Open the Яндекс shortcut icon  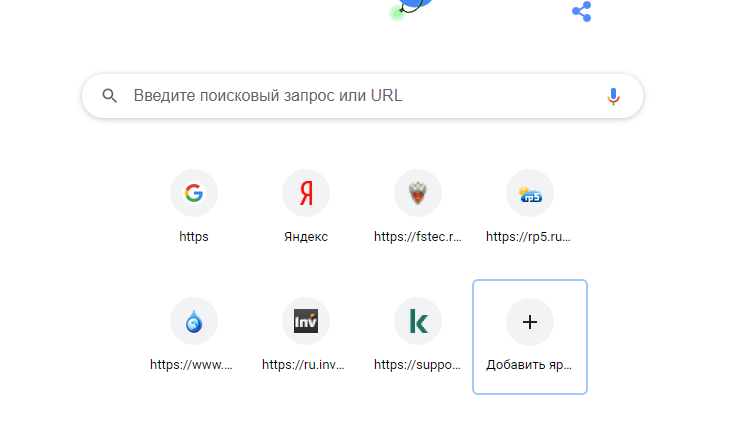tap(306, 193)
